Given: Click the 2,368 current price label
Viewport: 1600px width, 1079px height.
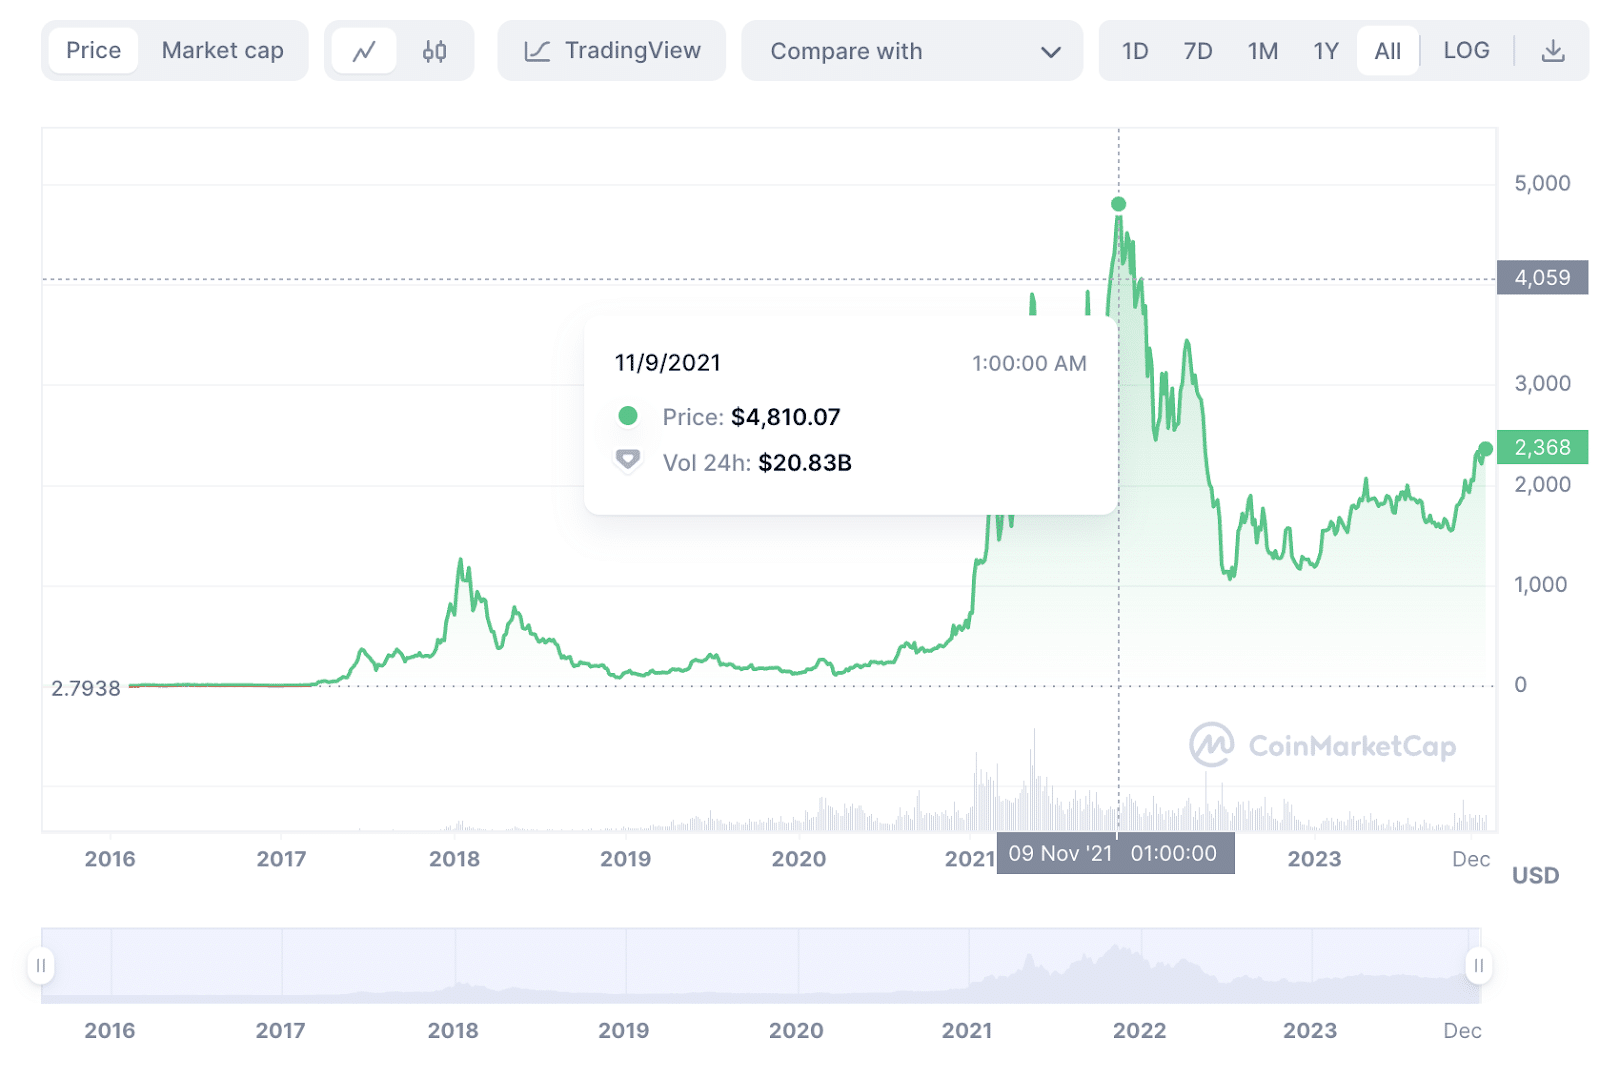Looking at the screenshot, I should click(x=1542, y=447).
